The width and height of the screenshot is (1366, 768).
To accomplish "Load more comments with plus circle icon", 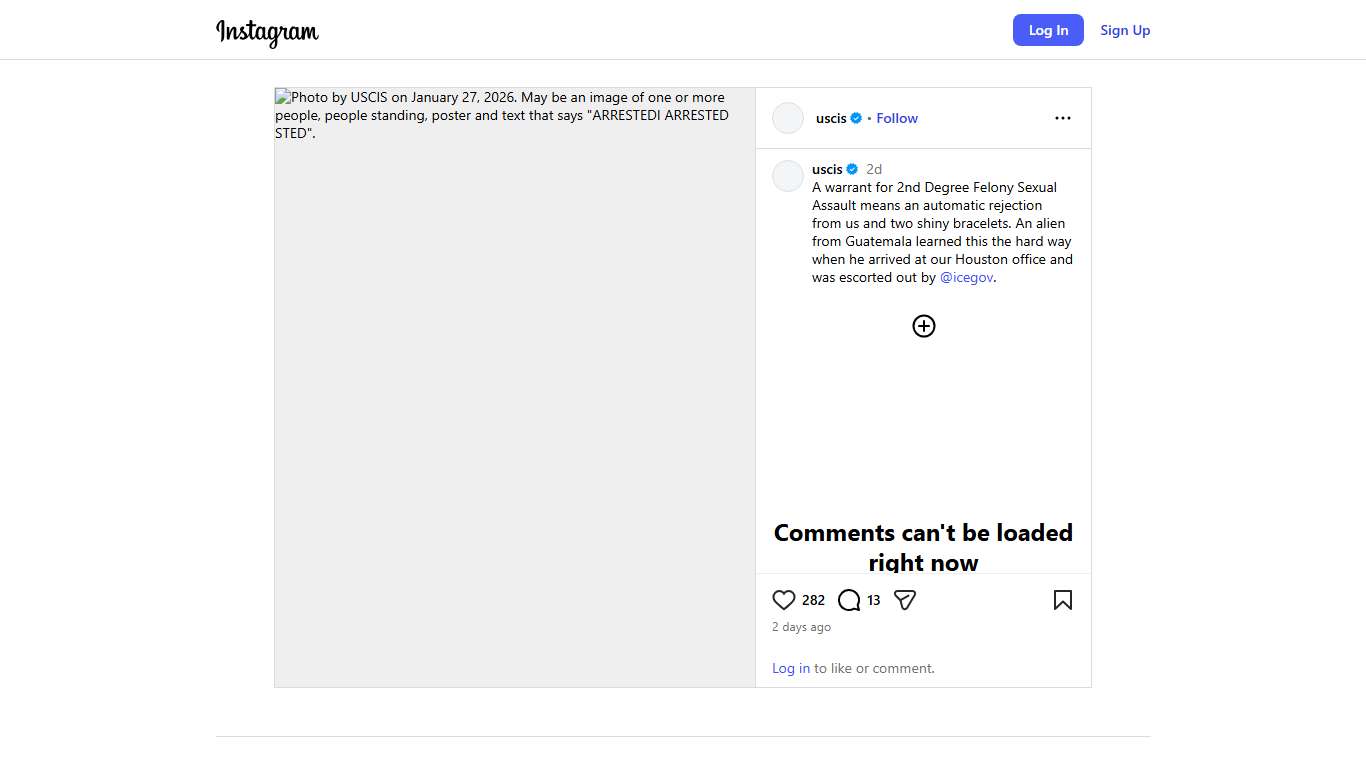I will [x=923, y=326].
